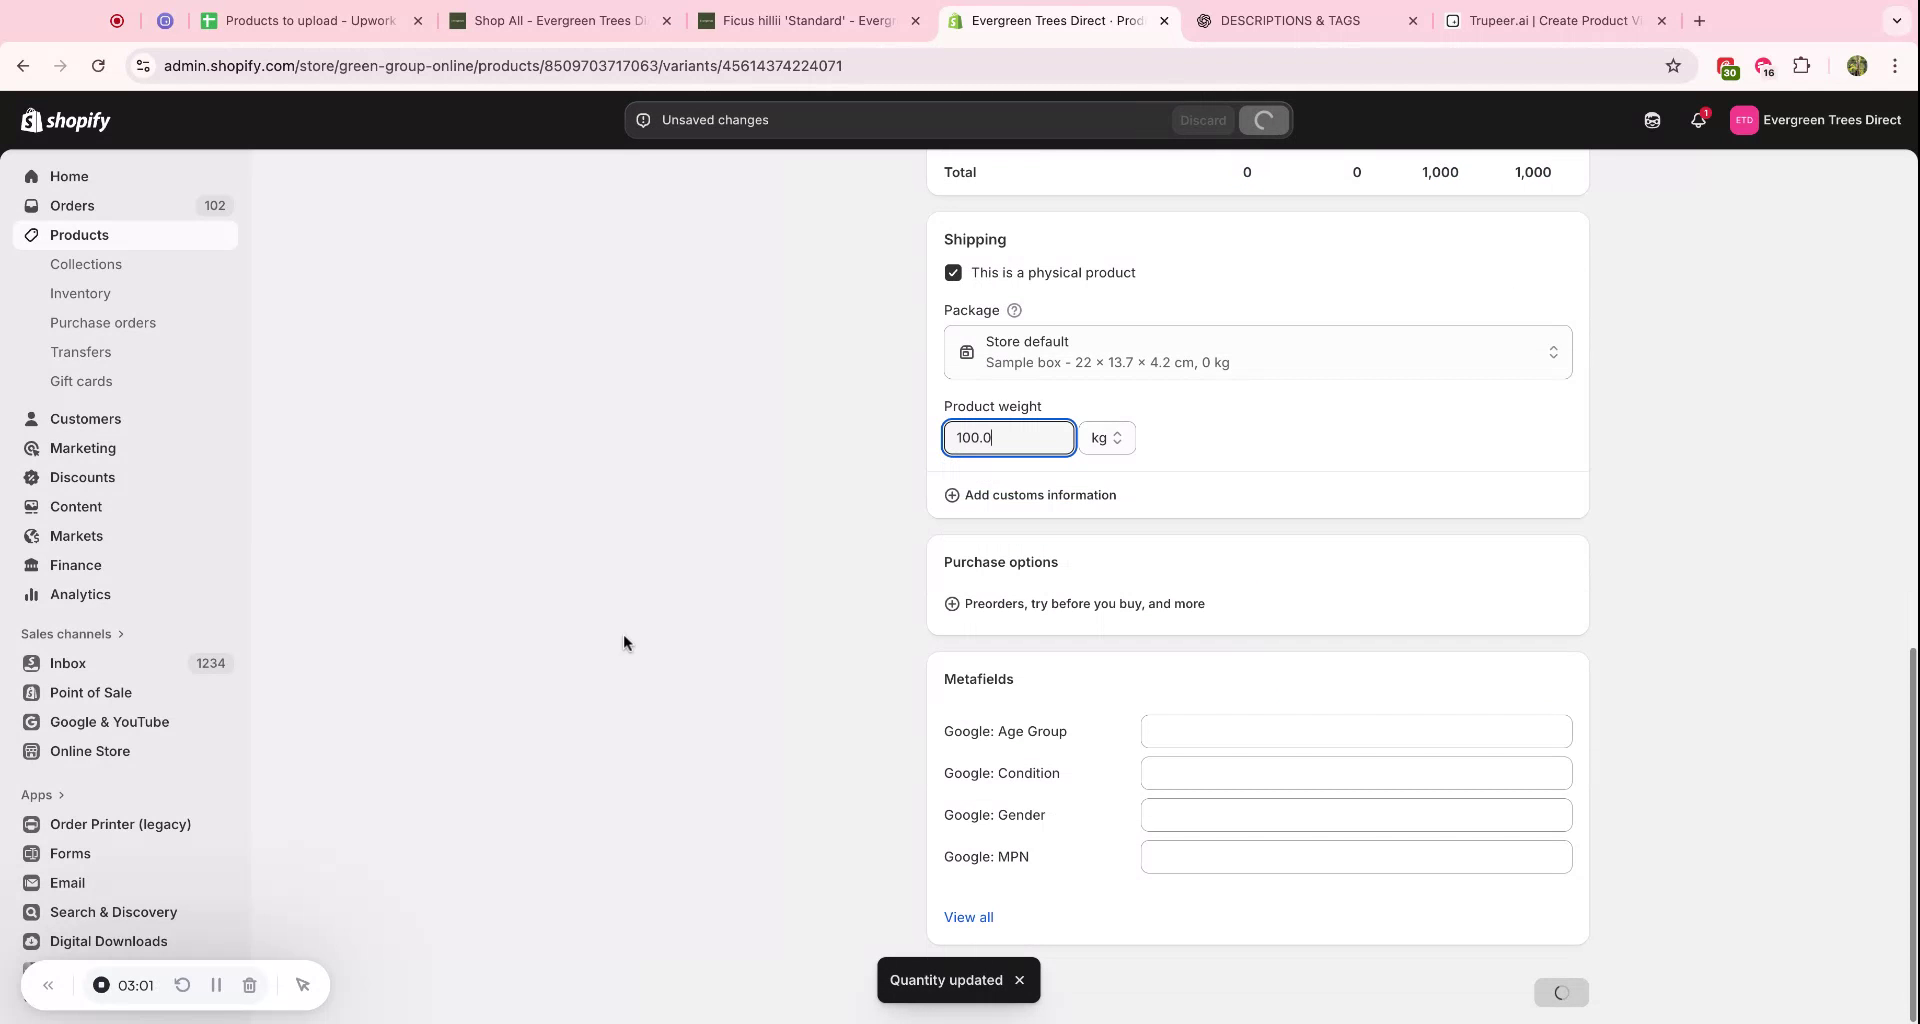This screenshot has width=1920, height=1024.
Task: Open 'View all' metafields link
Action: click(968, 917)
